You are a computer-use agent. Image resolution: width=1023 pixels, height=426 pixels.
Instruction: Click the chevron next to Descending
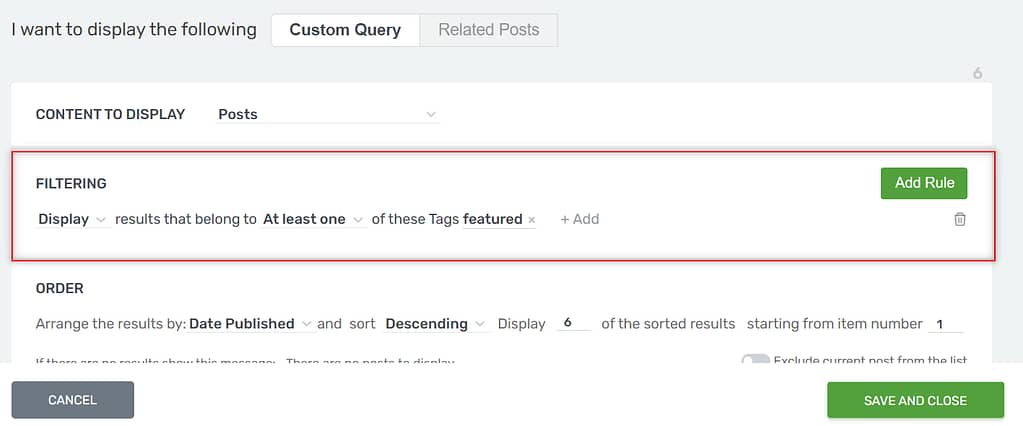point(480,324)
